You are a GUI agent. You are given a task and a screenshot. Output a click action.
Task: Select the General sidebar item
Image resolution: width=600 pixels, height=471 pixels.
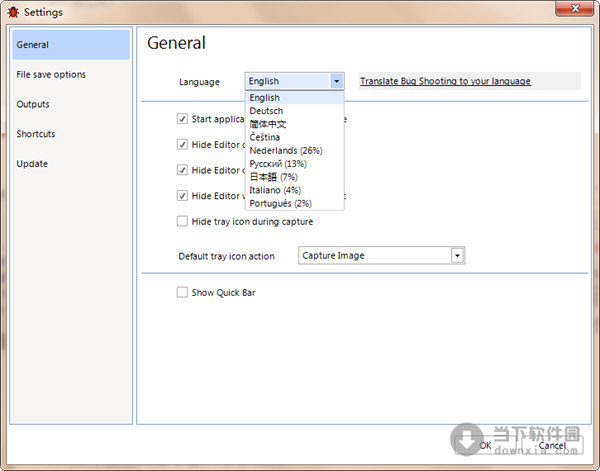33,45
